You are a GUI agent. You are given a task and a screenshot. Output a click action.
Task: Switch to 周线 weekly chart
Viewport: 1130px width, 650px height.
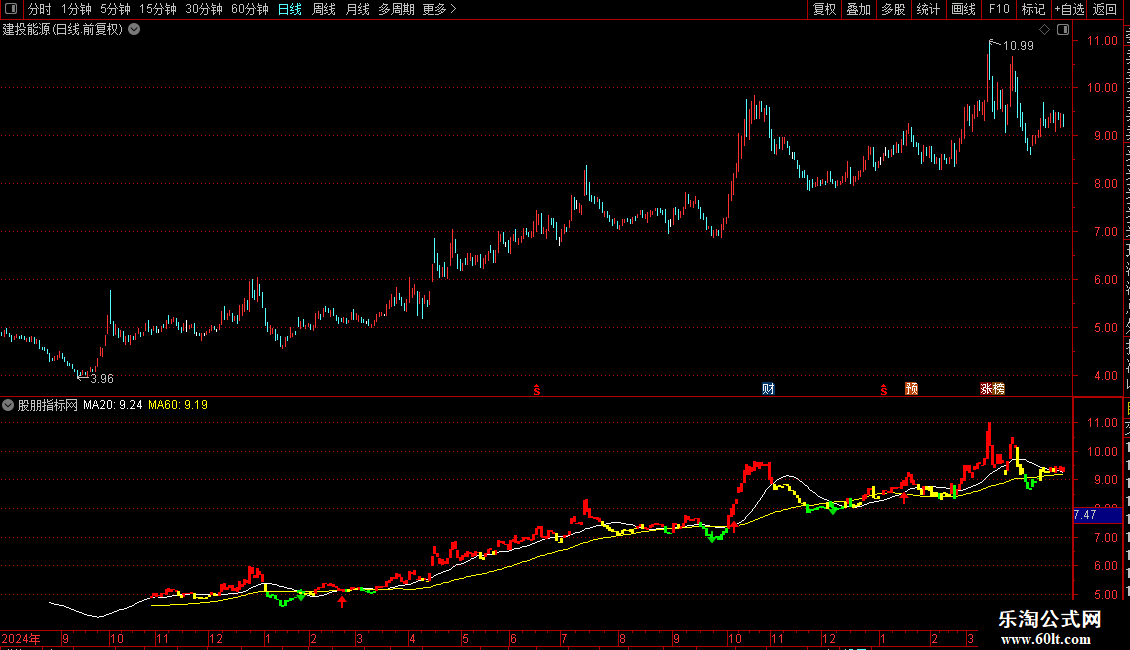[x=324, y=9]
